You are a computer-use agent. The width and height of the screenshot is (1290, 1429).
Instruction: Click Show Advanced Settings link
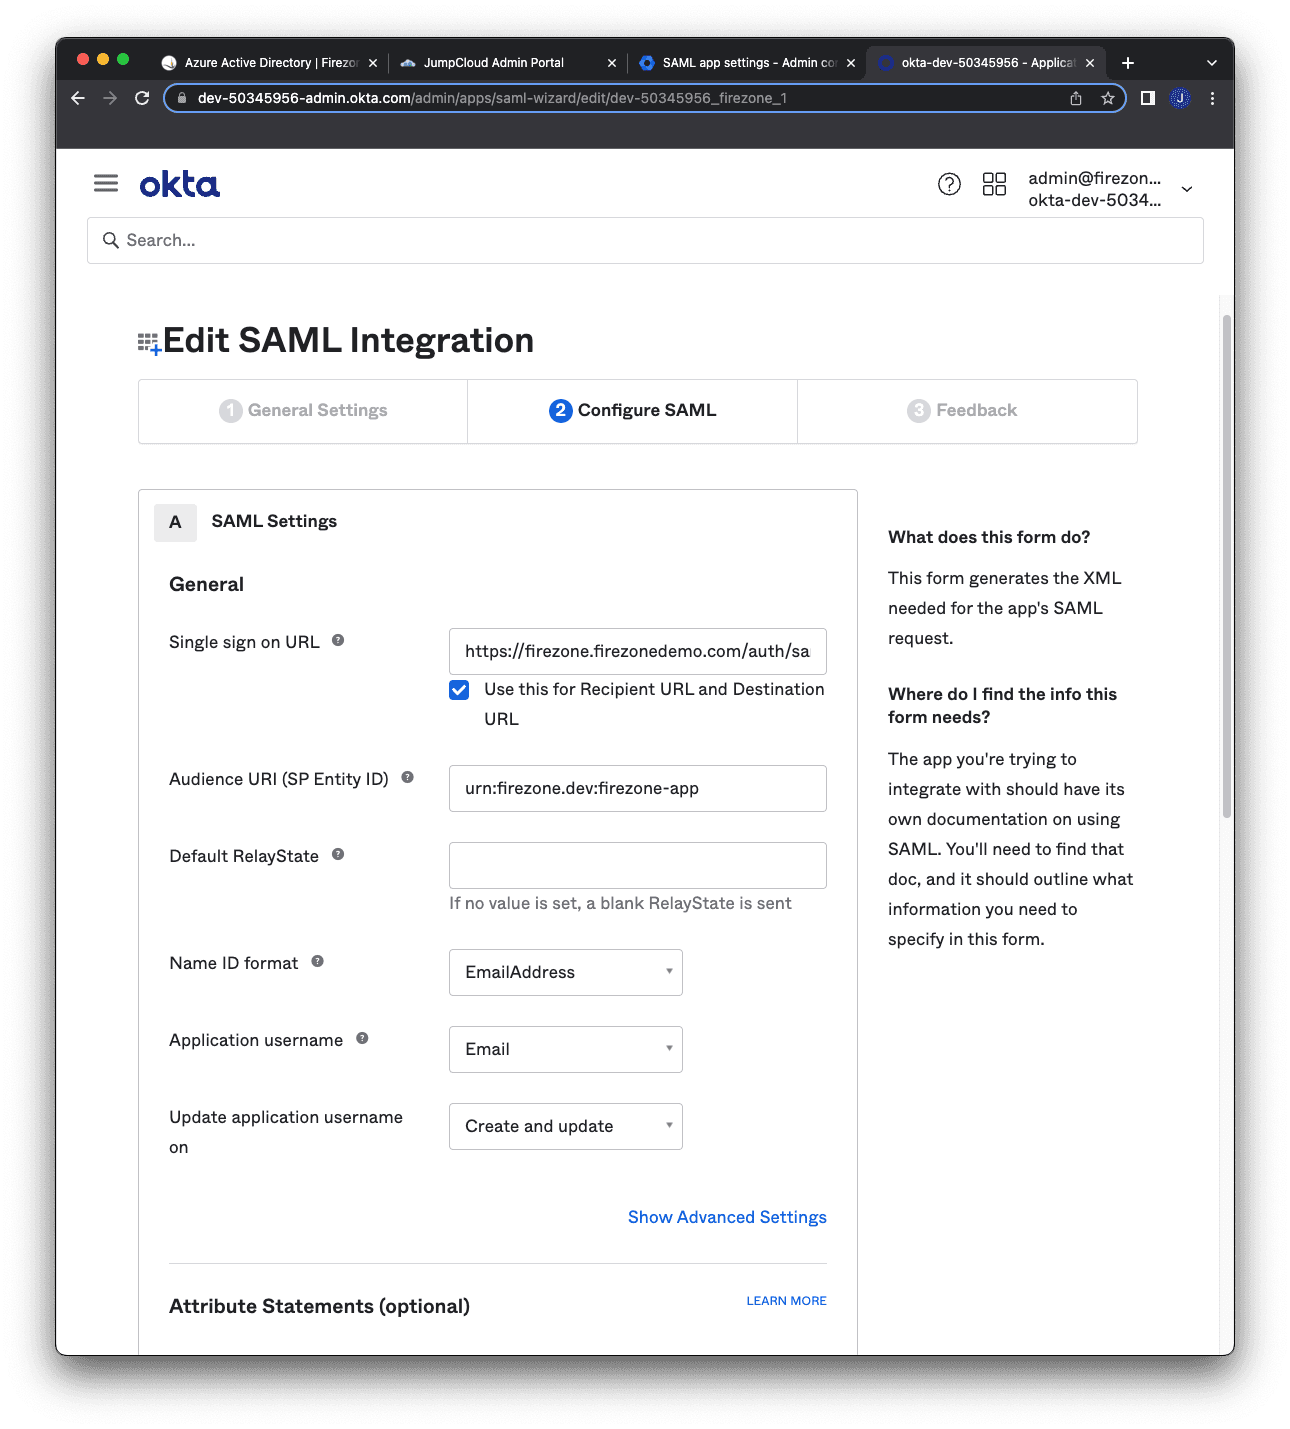(x=727, y=1217)
